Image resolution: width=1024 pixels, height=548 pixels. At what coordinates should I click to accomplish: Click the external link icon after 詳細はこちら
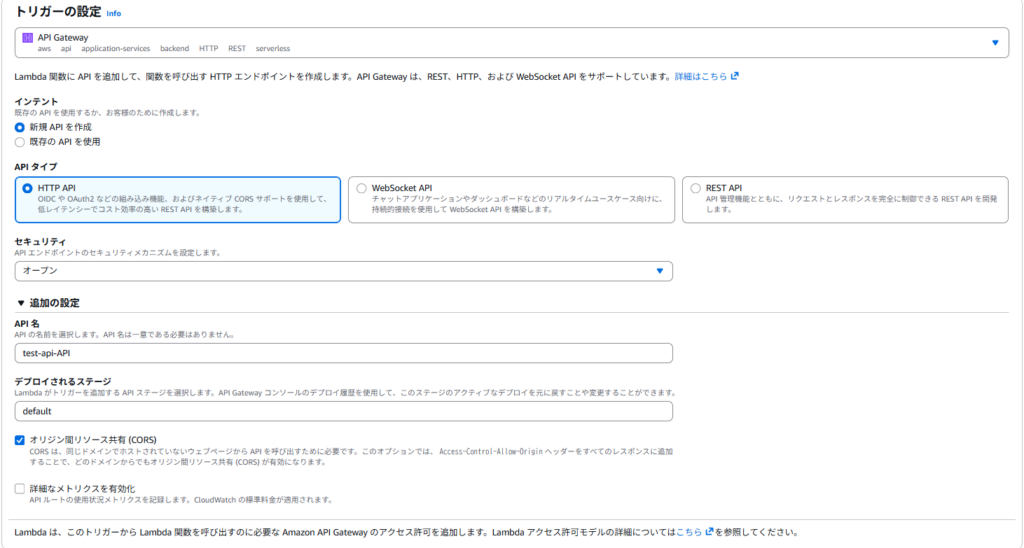click(735, 76)
